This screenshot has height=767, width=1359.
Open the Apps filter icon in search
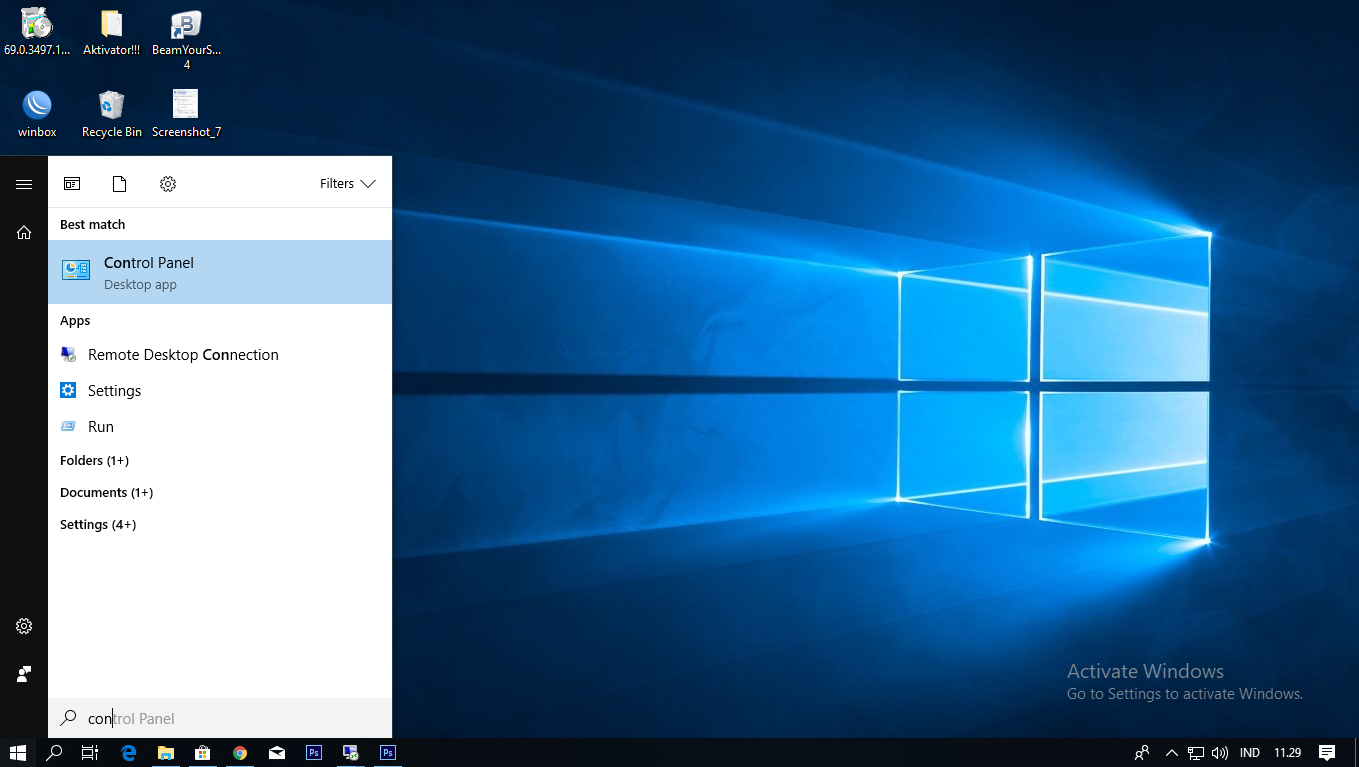point(72,183)
